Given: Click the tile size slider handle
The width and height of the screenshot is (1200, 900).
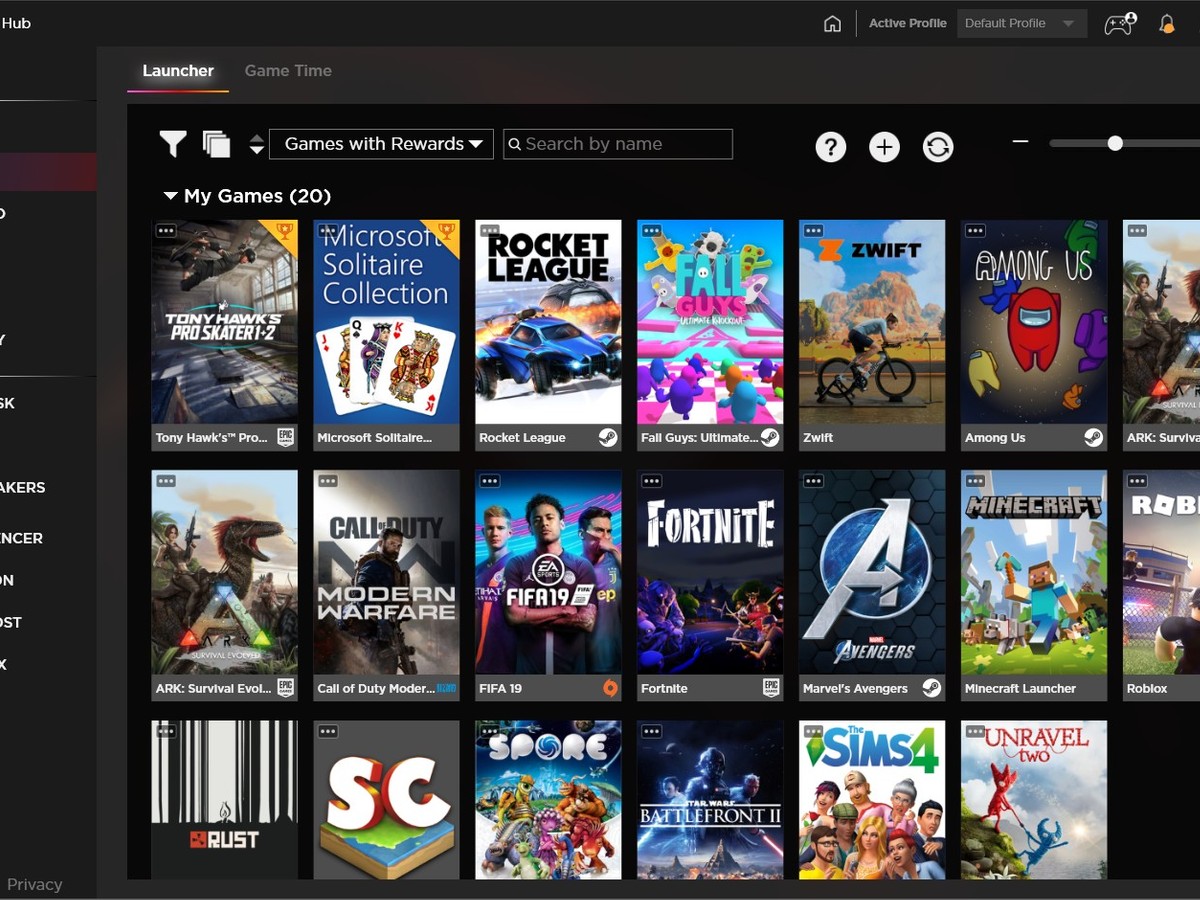Looking at the screenshot, I should pos(1115,143).
